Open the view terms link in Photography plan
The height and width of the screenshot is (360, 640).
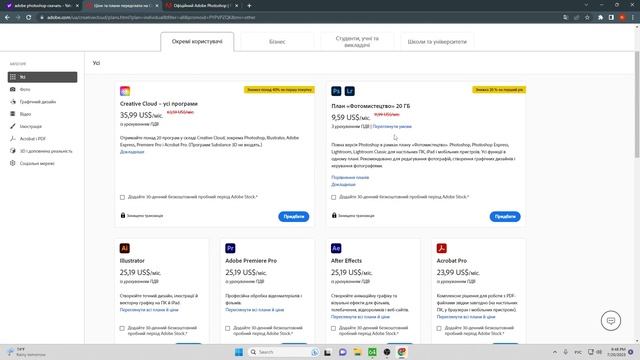pos(392,127)
